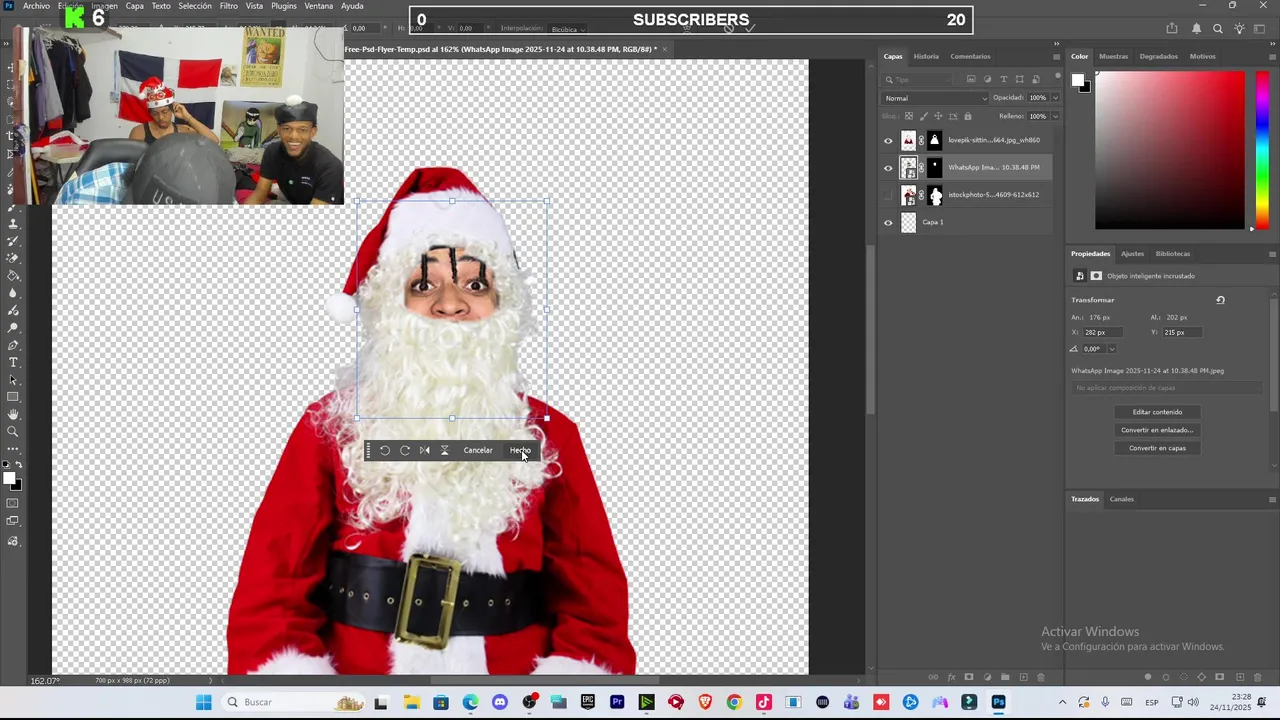The width and height of the screenshot is (1280, 720).
Task: Toggle Quick Mask mode icon
Action: click(12, 503)
